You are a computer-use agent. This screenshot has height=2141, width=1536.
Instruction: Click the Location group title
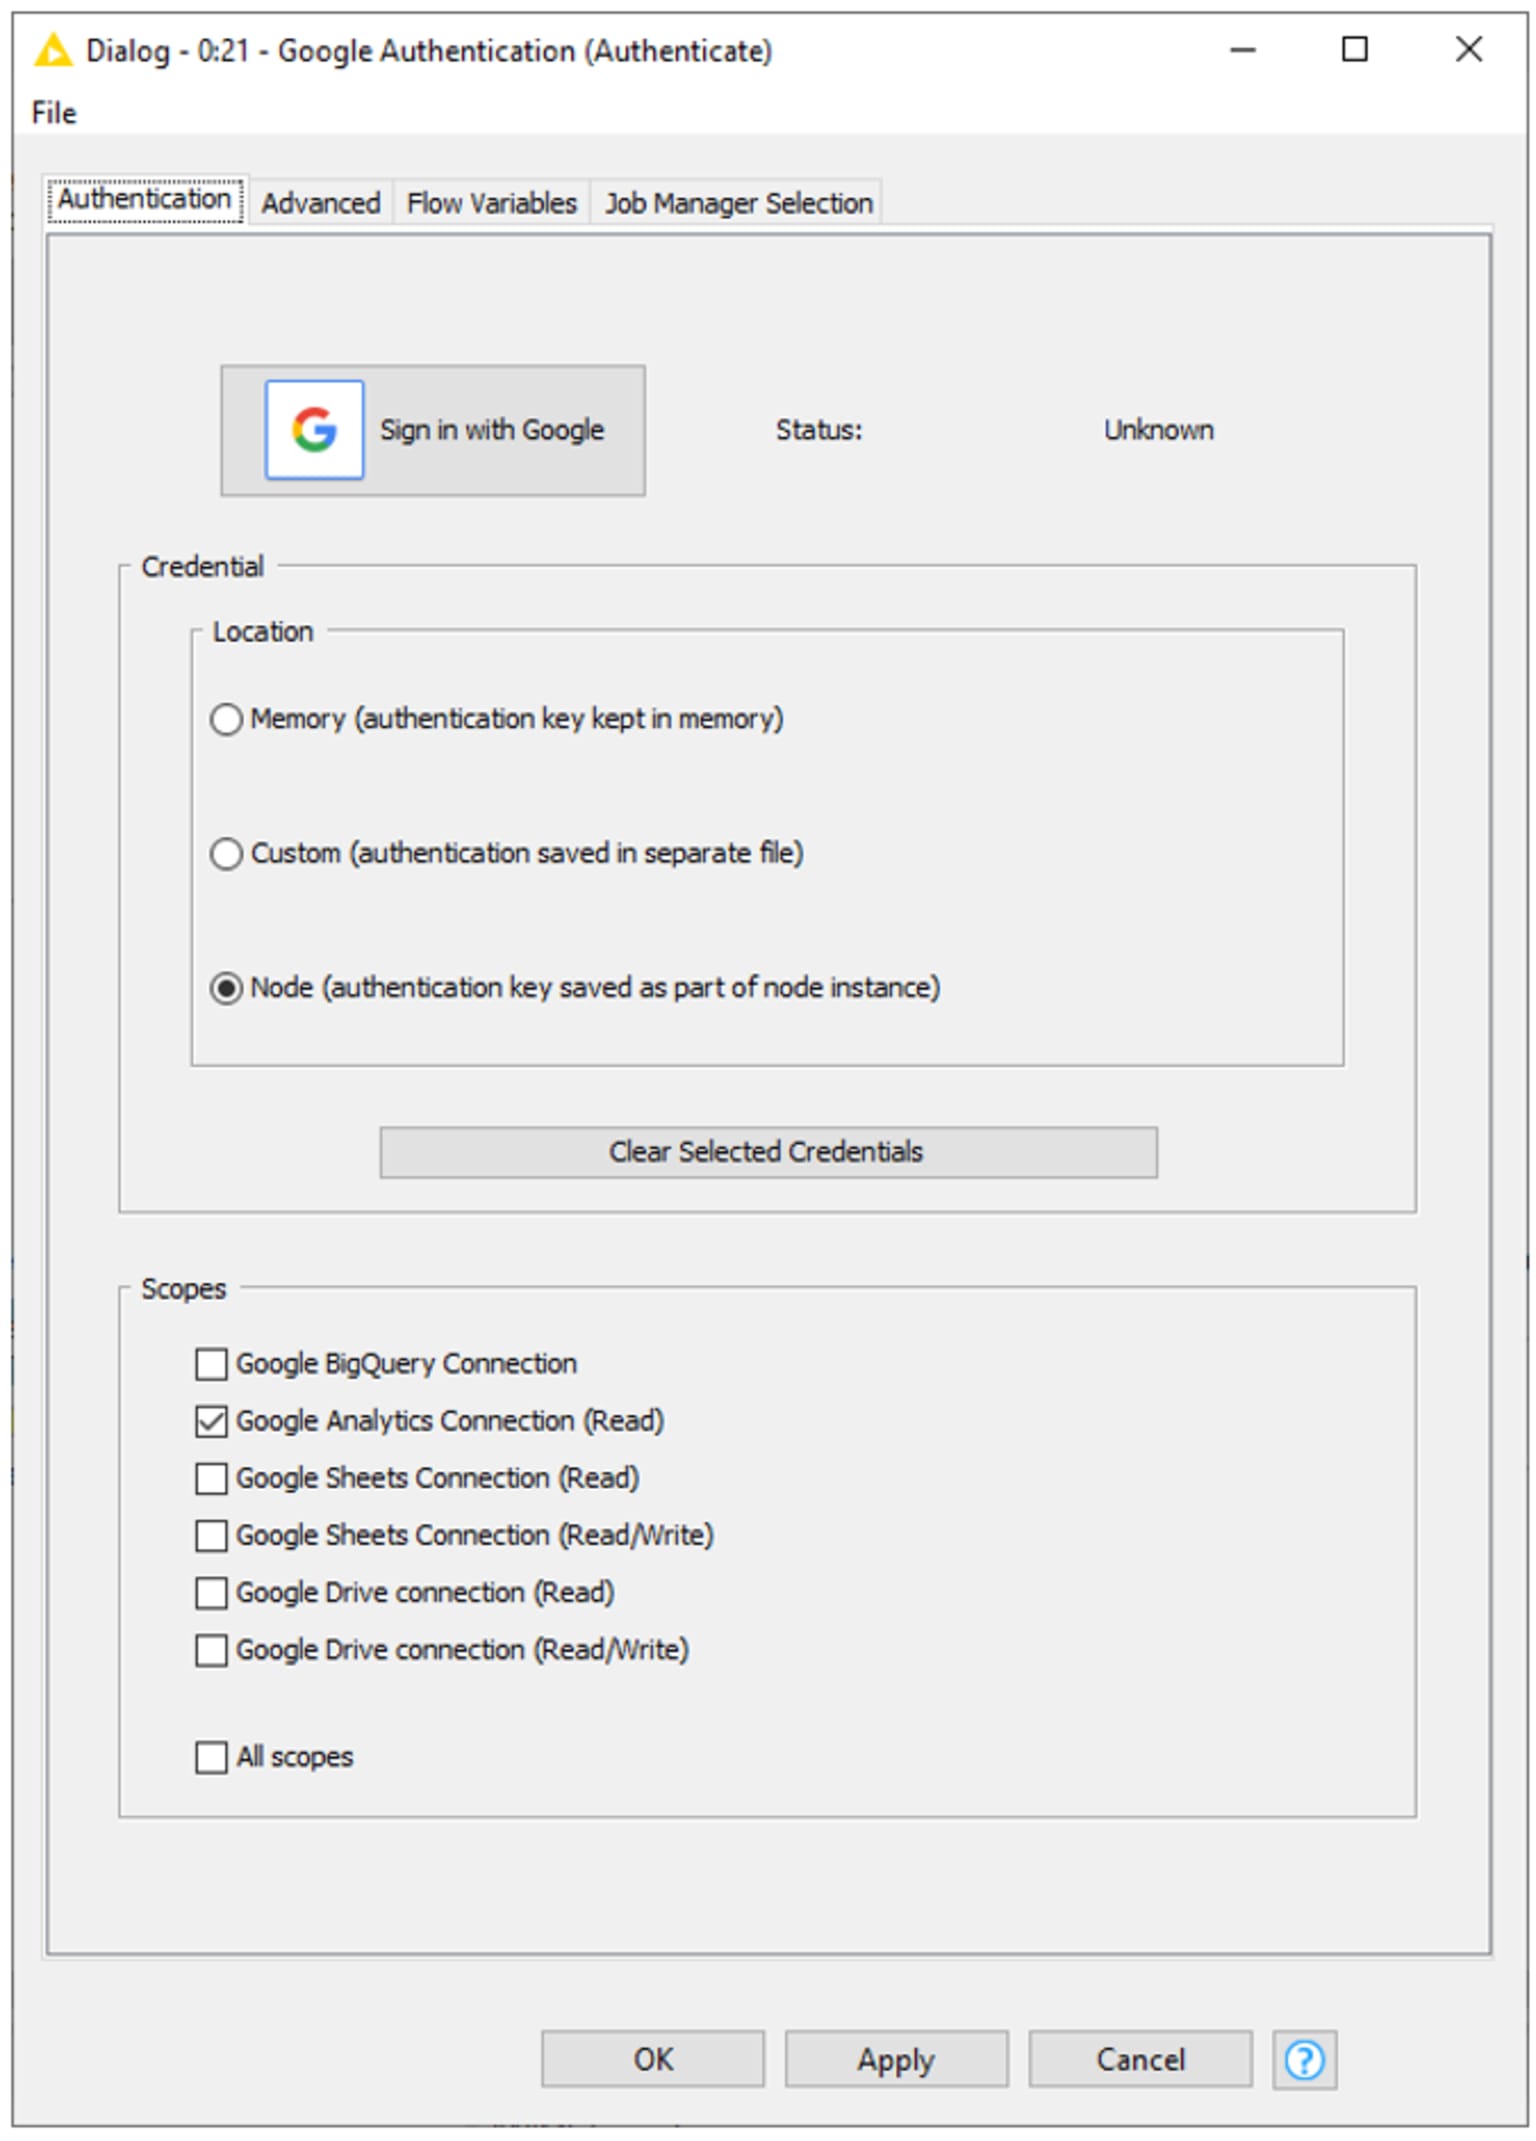(263, 632)
